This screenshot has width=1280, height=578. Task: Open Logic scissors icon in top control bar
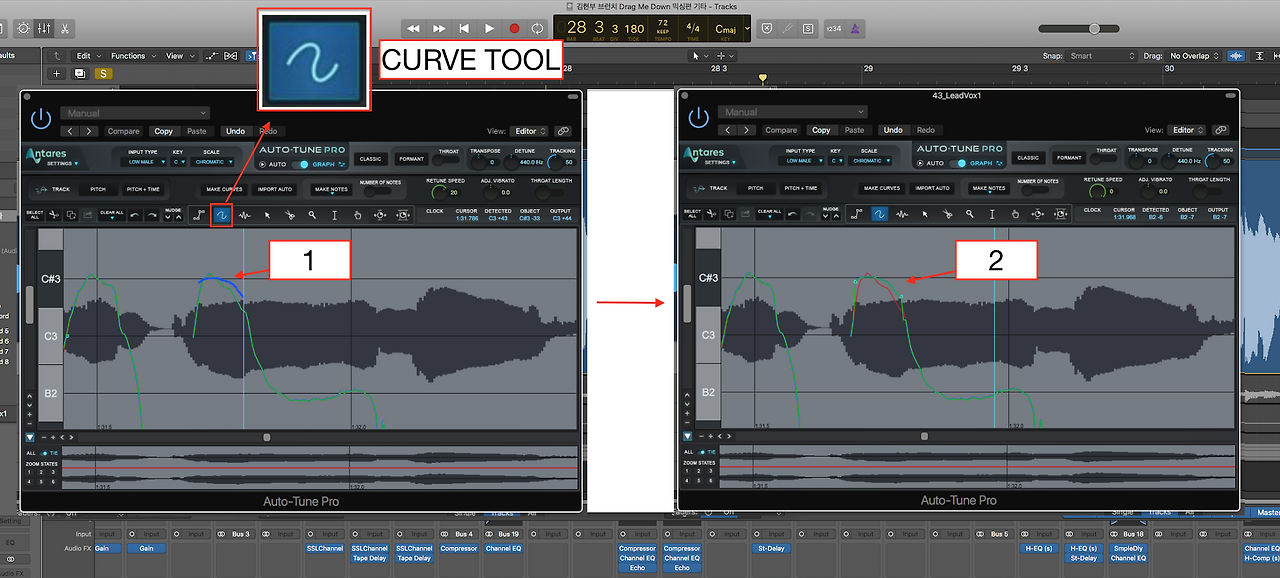66,28
